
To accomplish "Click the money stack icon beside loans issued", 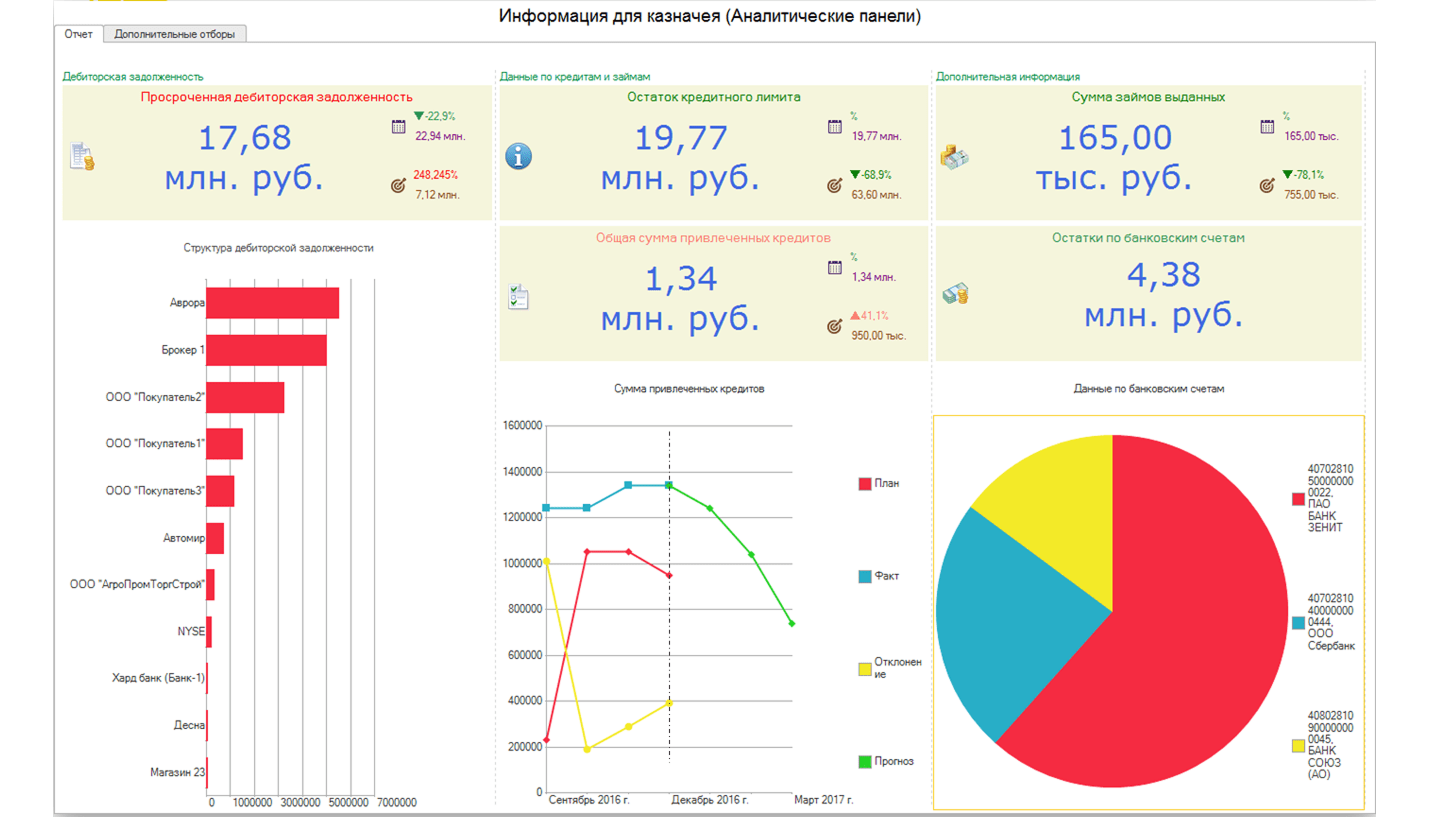I will tap(955, 156).
